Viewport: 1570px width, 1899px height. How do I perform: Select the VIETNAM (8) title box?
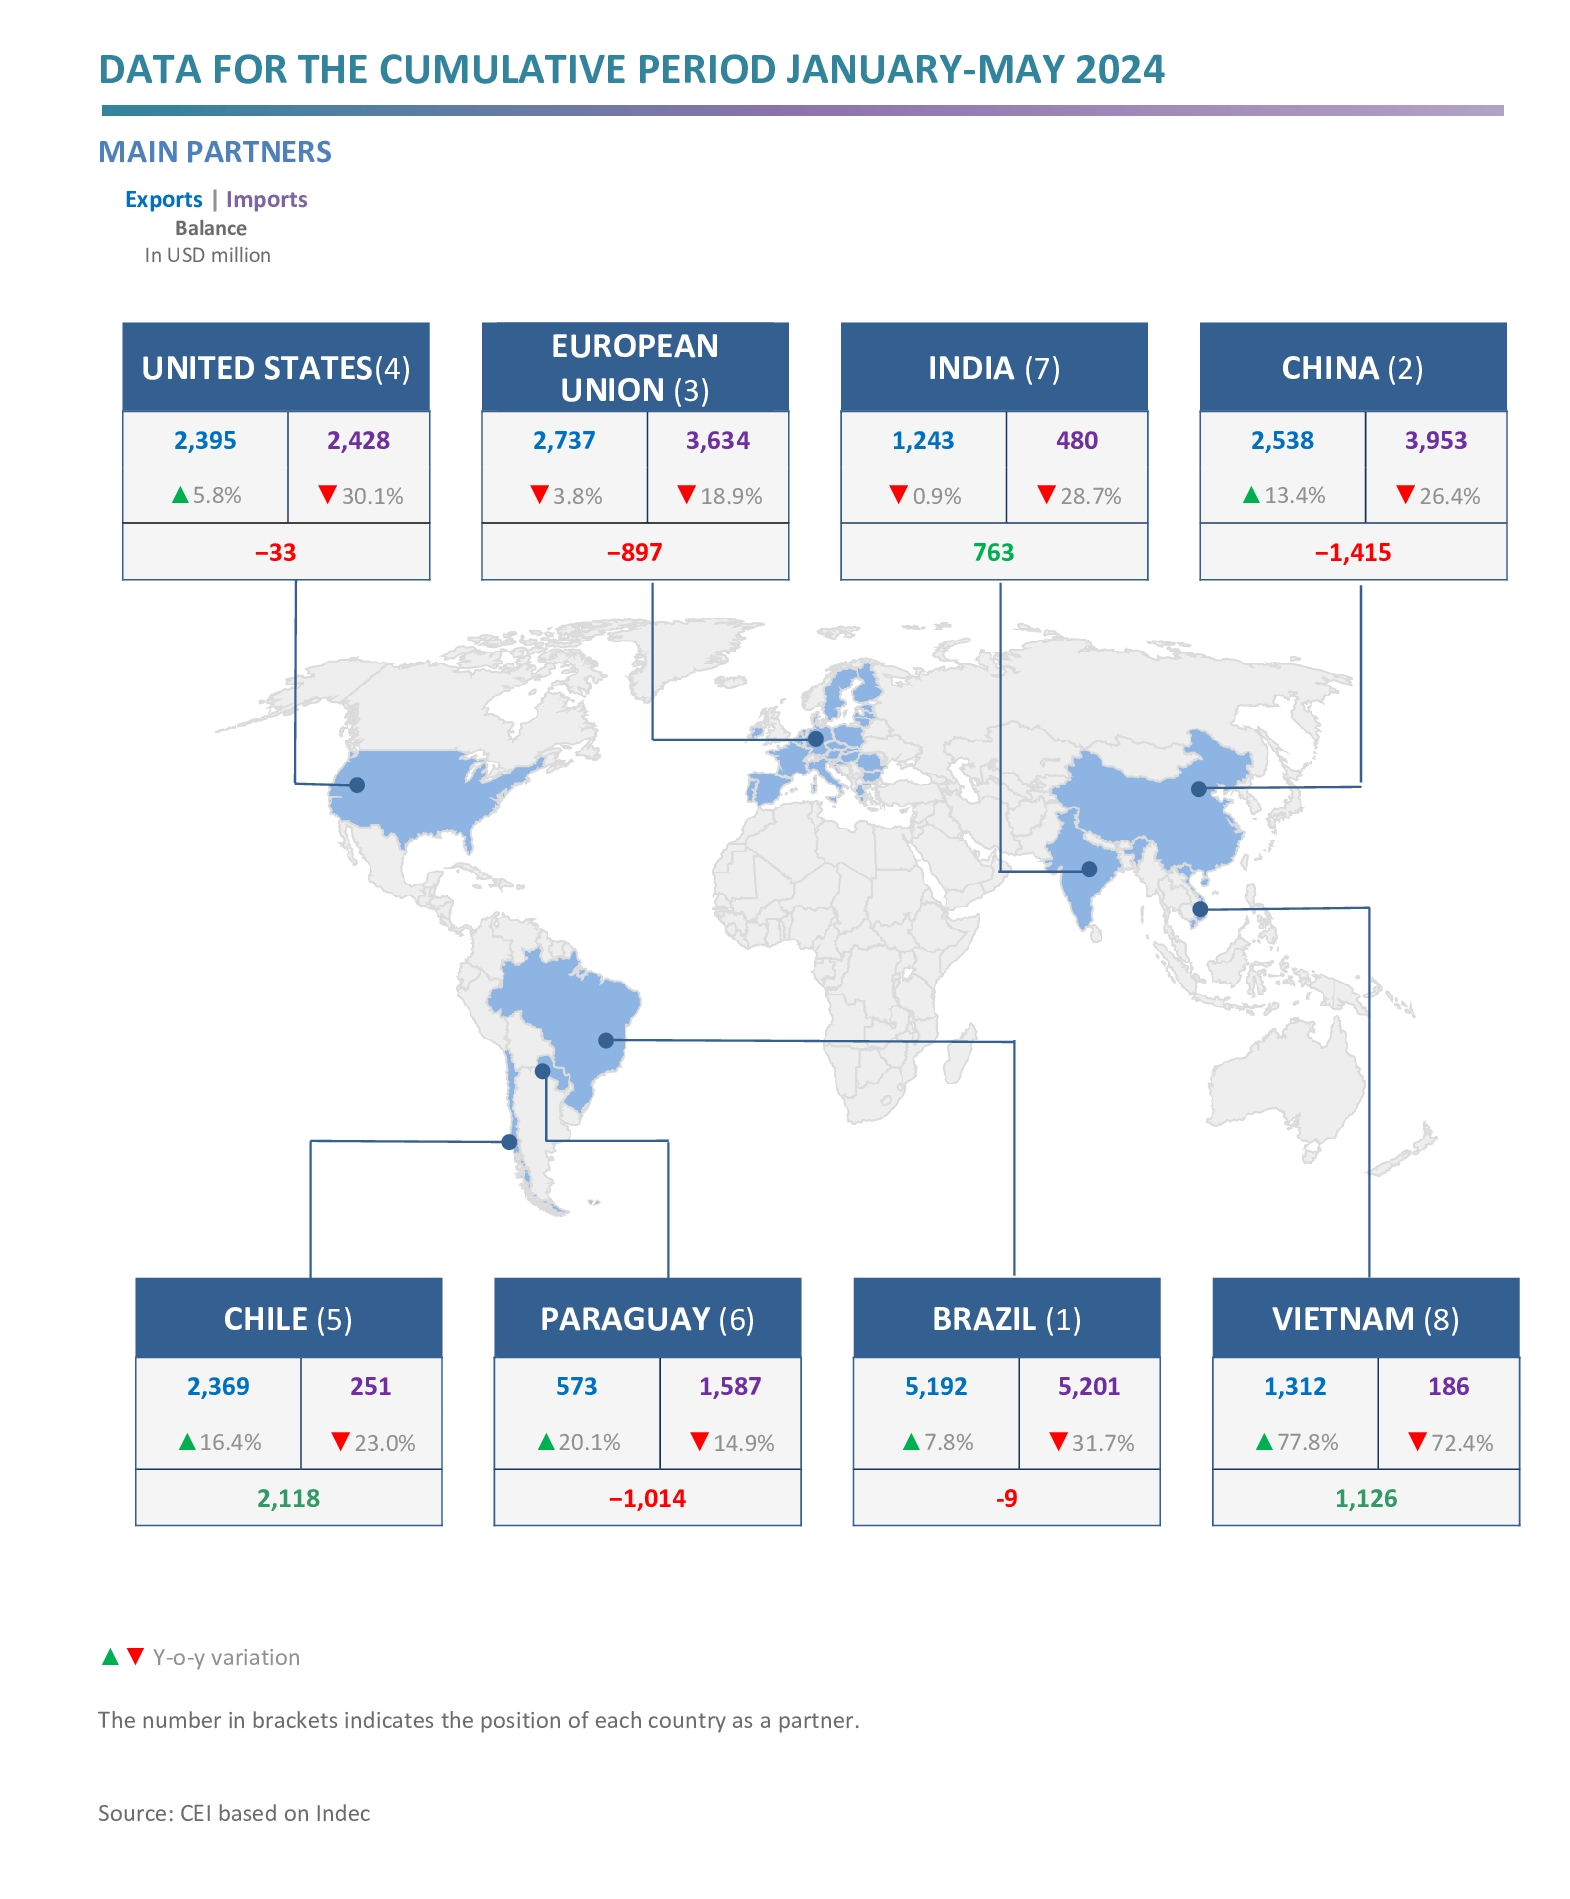tap(1365, 1318)
